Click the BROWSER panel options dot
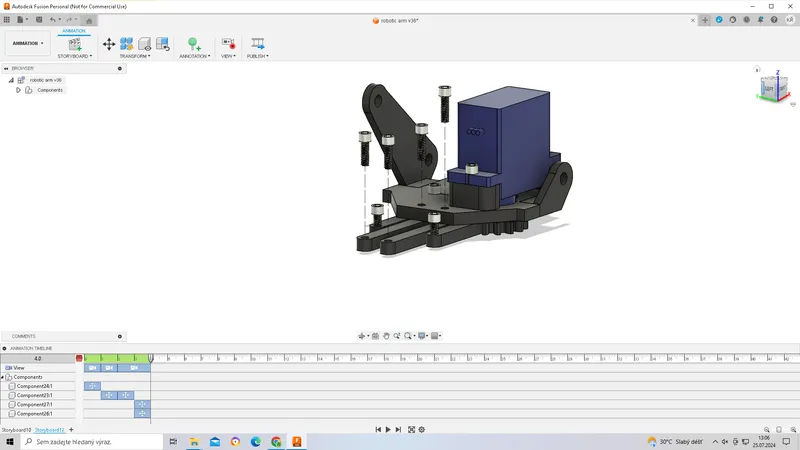This screenshot has width=800, height=450. [x=120, y=68]
